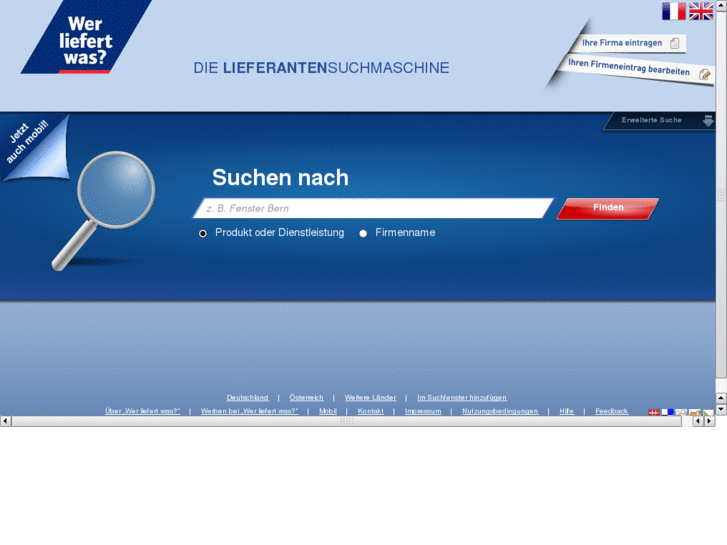The image size is (727, 545).
Task: Switch language with the UK flag
Action: 701,11
